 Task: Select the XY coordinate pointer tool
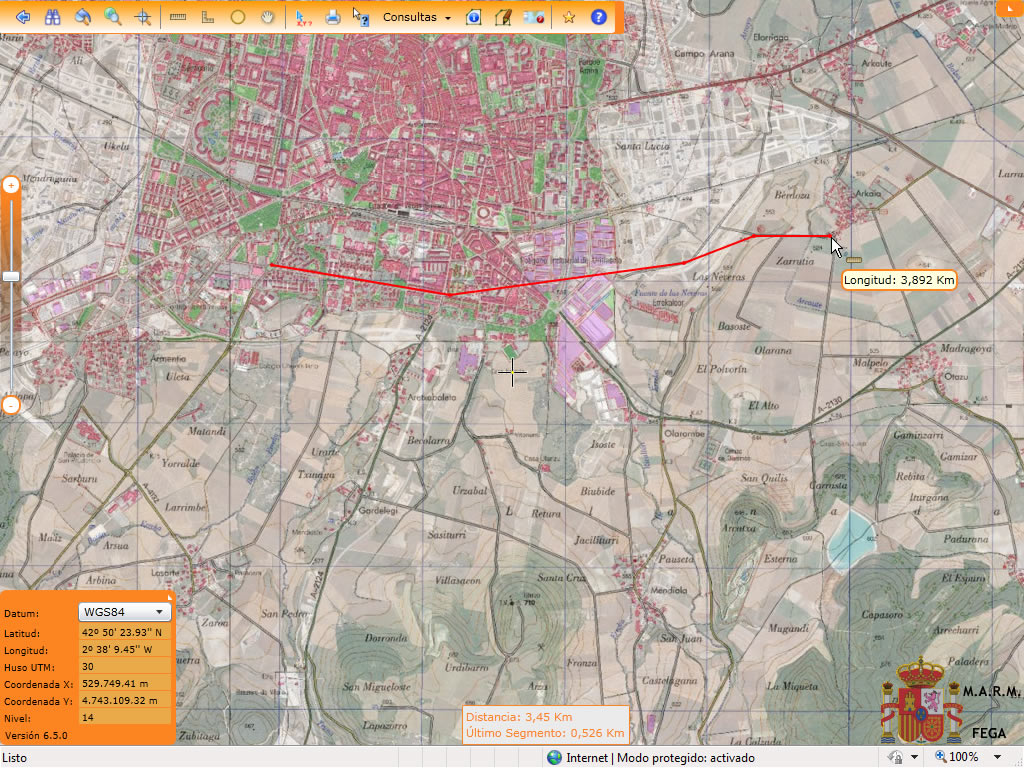303,17
